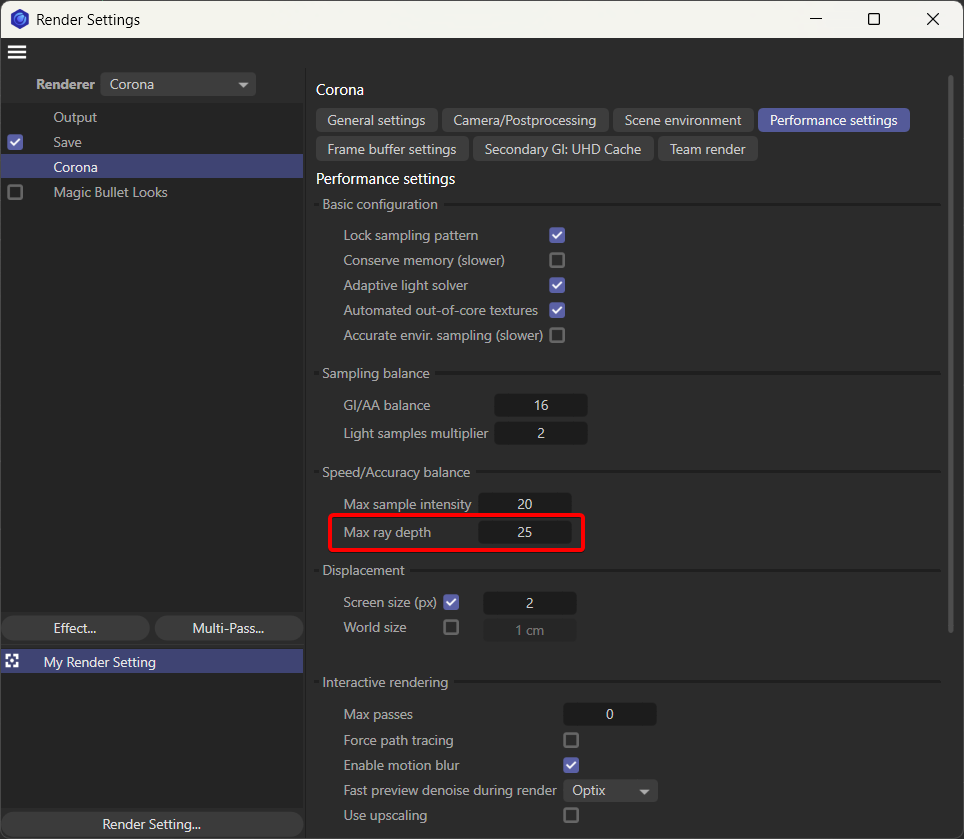This screenshot has height=839, width=964.
Task: Click the Render Setting... button
Action: click(152, 824)
